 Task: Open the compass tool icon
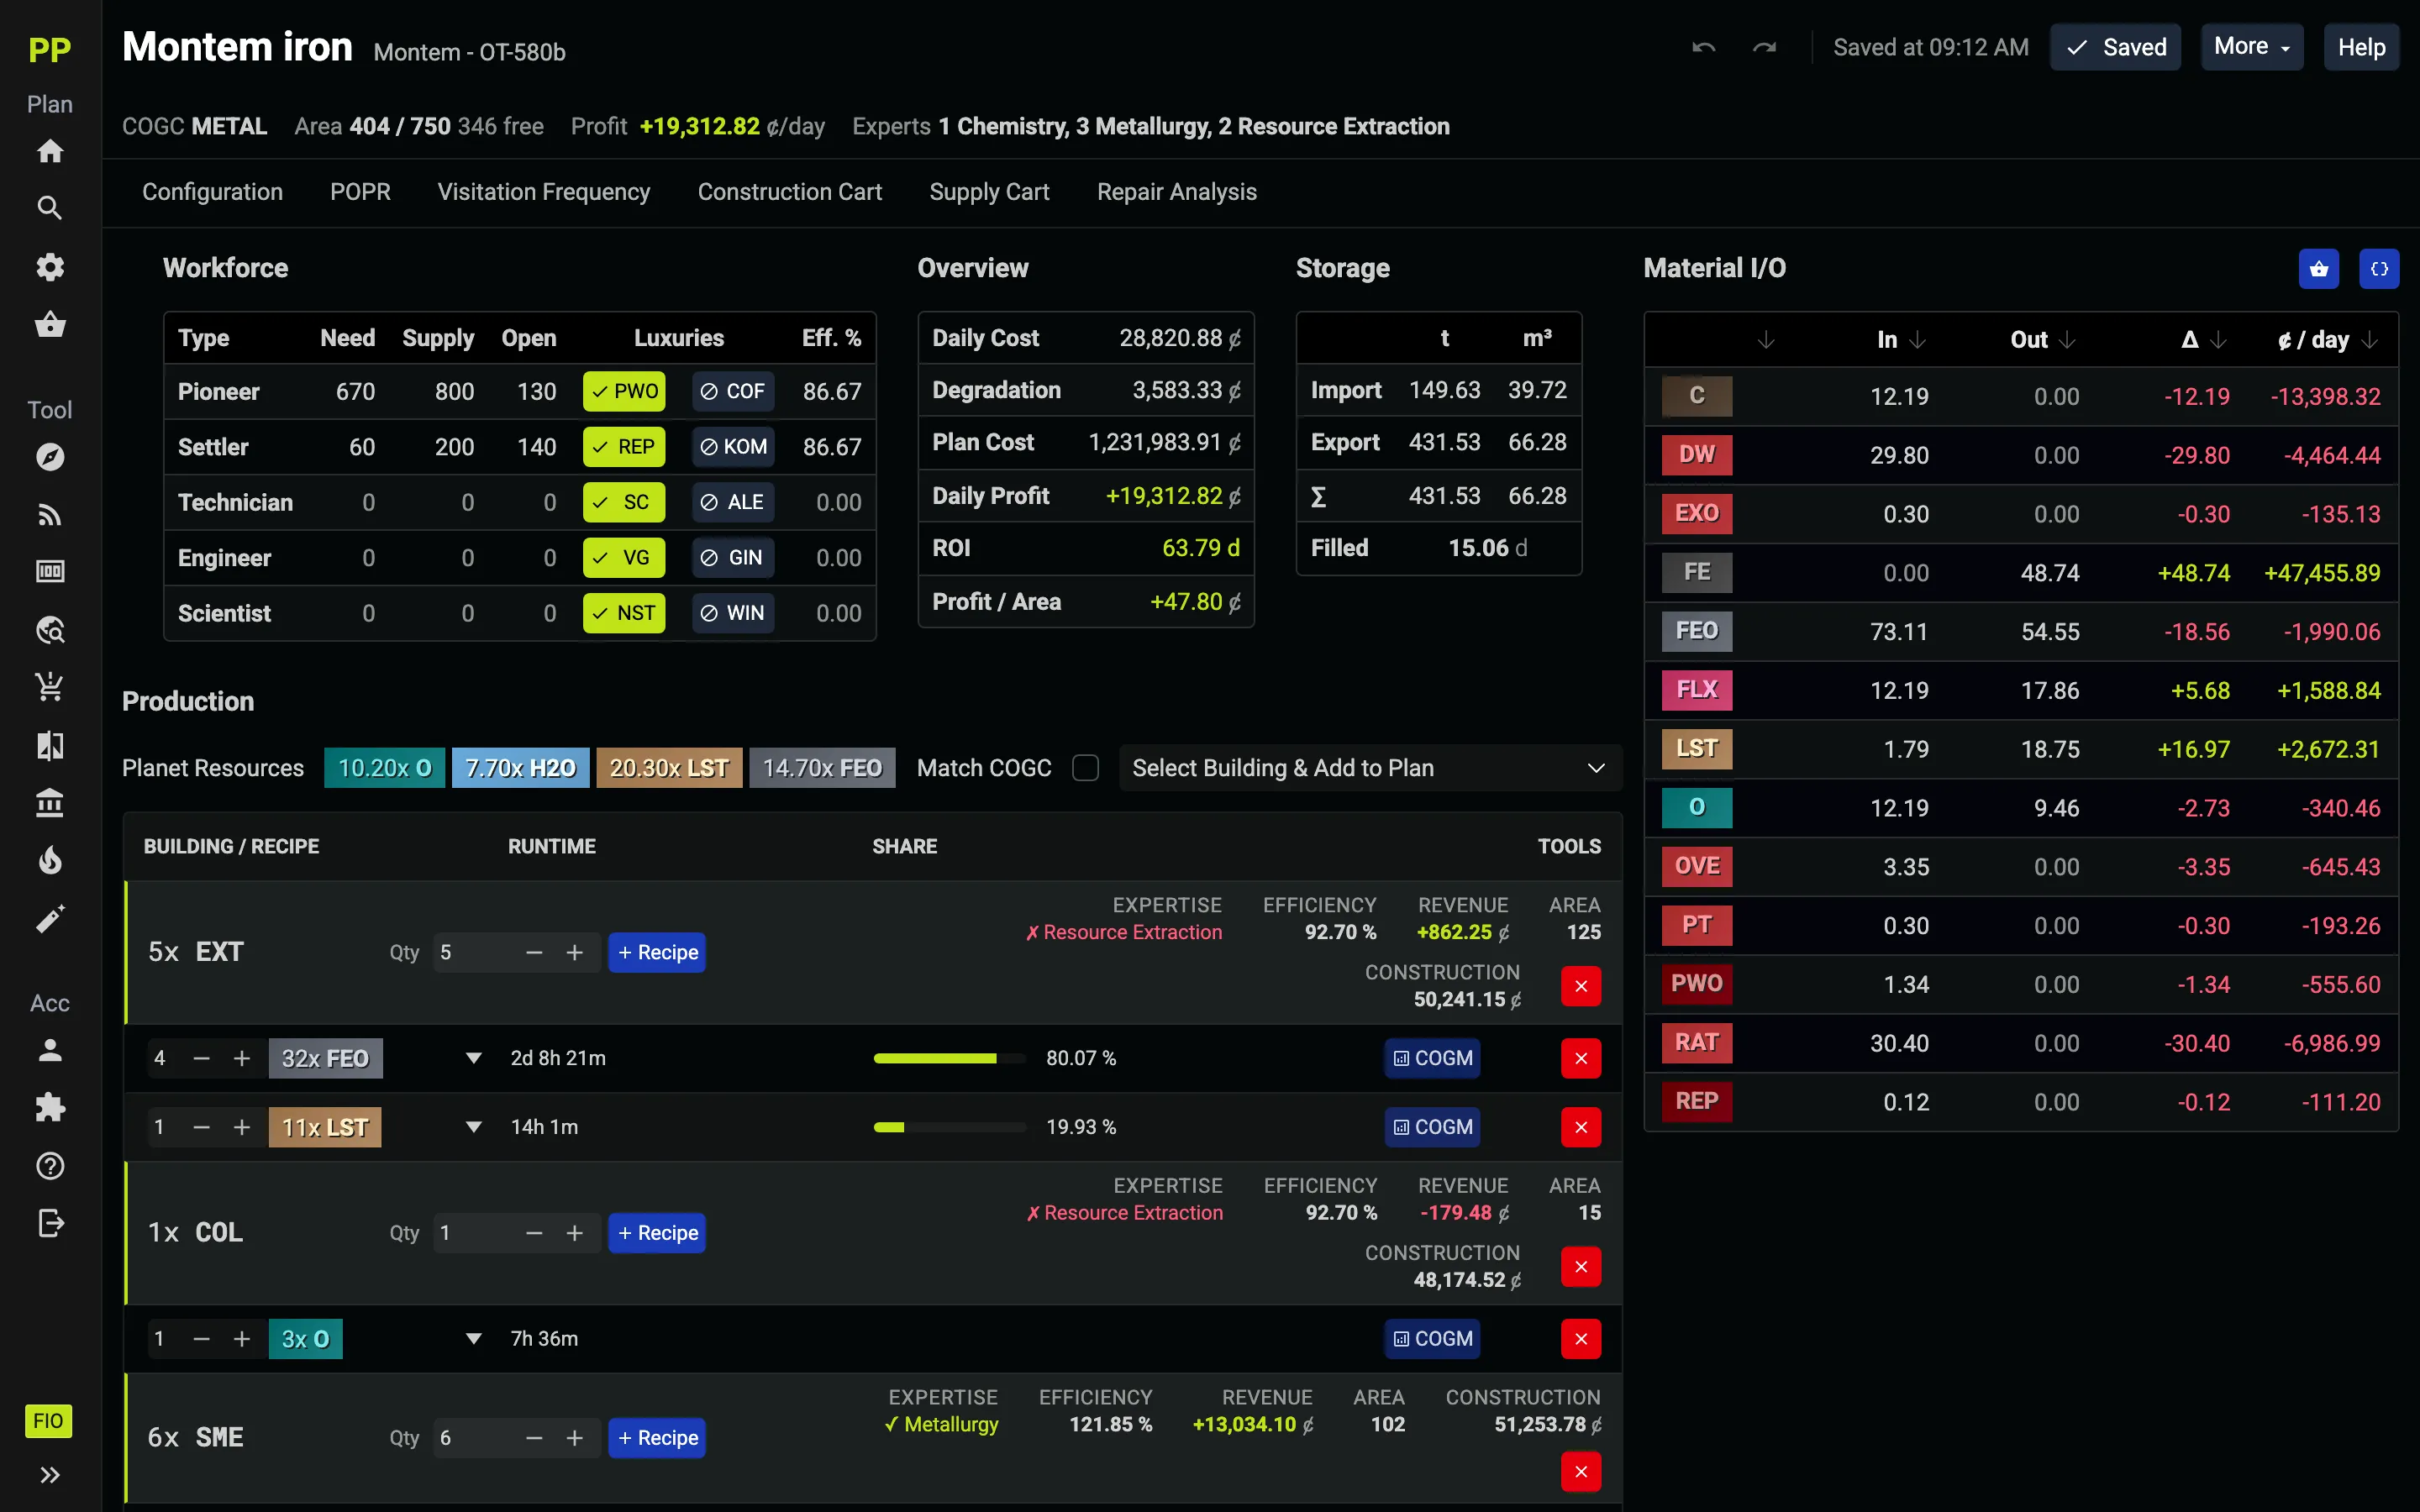point(50,457)
